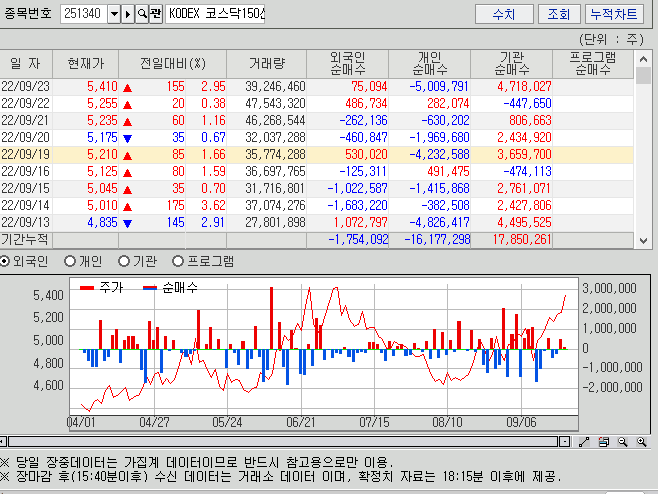The width and height of the screenshot is (658, 494).
Task: Click the chart window layout icon
Action: (603, 442)
